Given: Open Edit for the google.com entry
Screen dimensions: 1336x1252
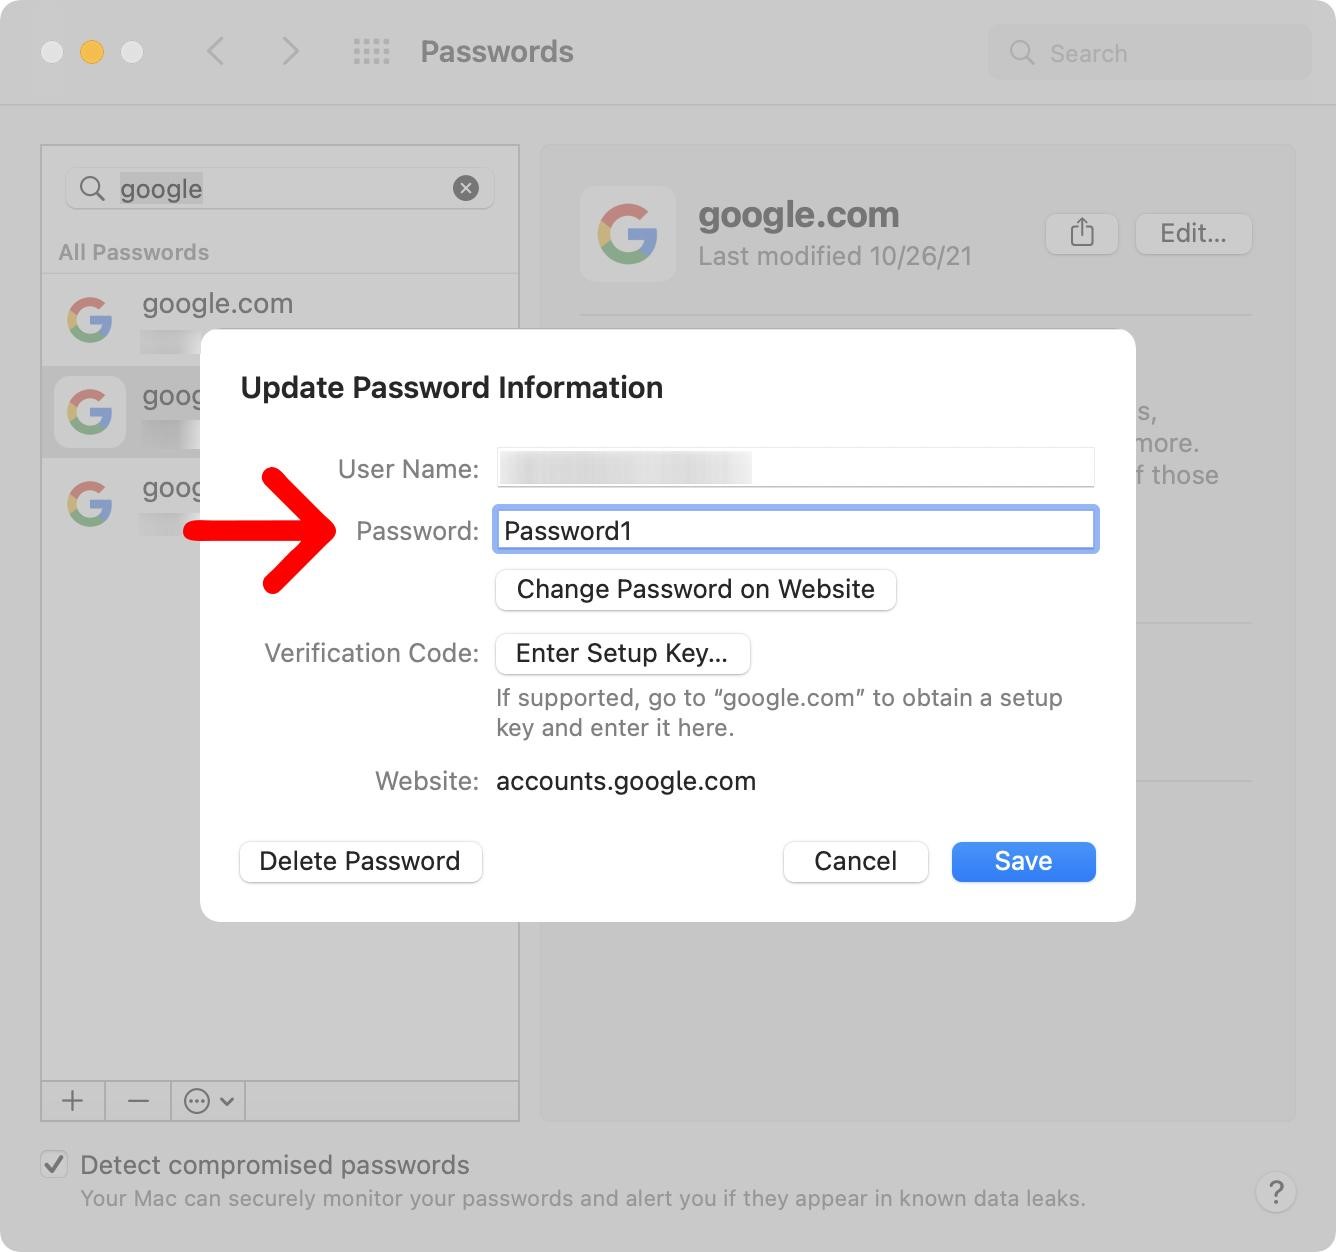Looking at the screenshot, I should pyautogui.click(x=1193, y=233).
